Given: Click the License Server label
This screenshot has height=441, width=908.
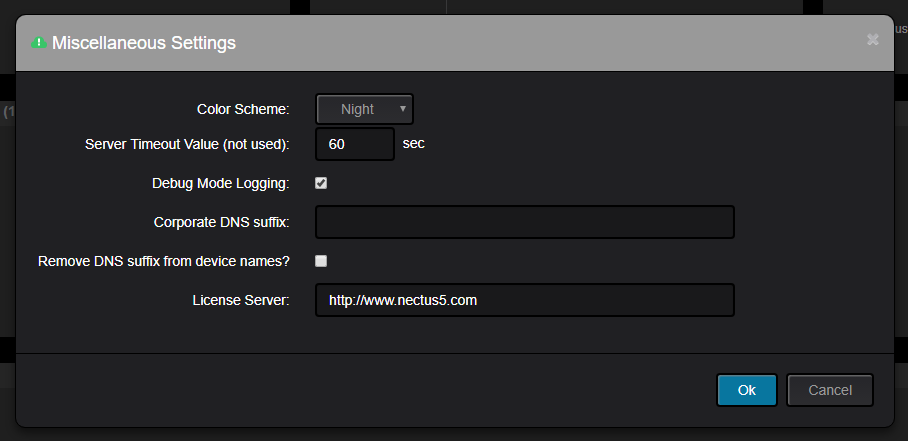Looking at the screenshot, I should pyautogui.click(x=241, y=300).
